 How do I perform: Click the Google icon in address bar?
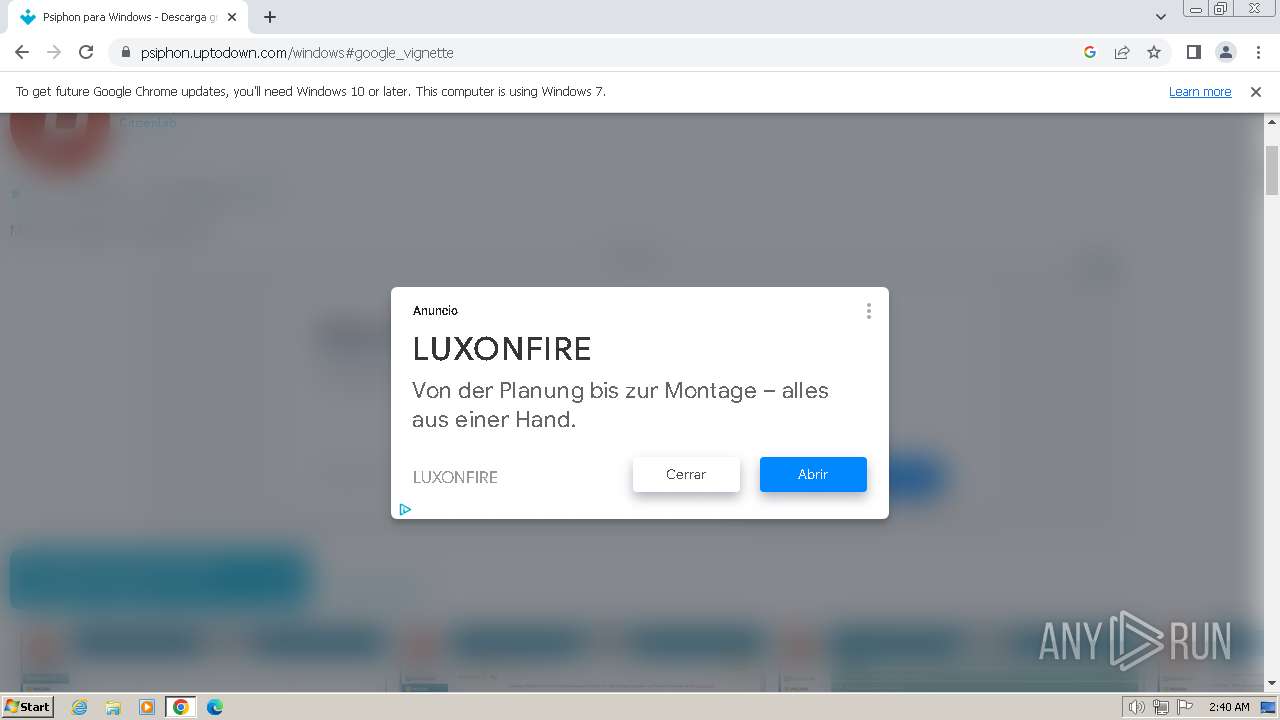pyautogui.click(x=1090, y=52)
